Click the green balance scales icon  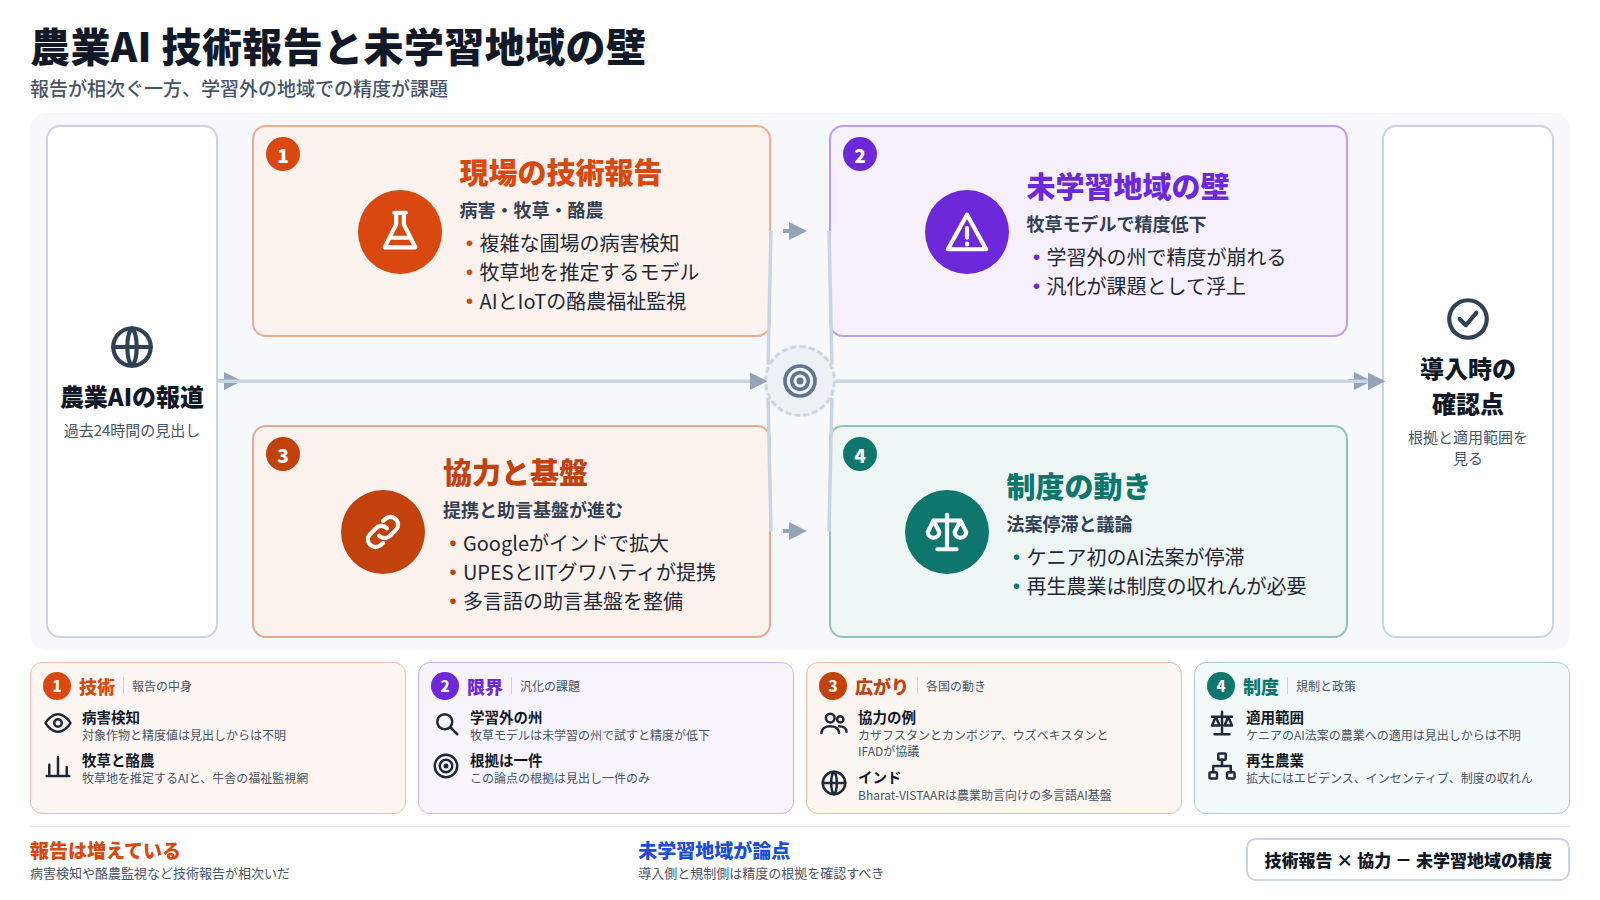[x=947, y=532]
